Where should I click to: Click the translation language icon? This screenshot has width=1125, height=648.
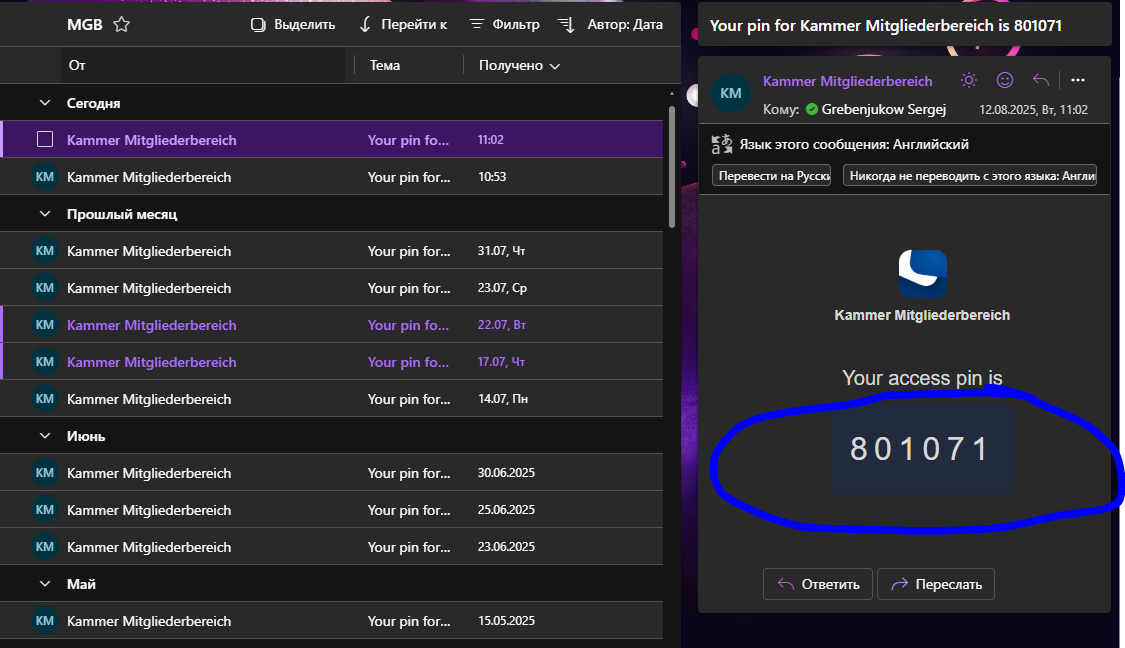point(722,144)
